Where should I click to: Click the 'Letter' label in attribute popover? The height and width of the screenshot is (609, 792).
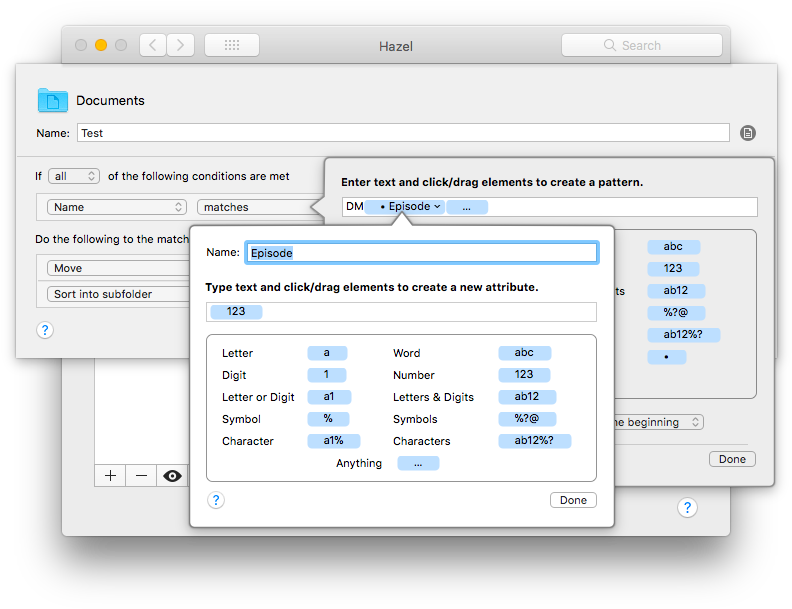237,353
